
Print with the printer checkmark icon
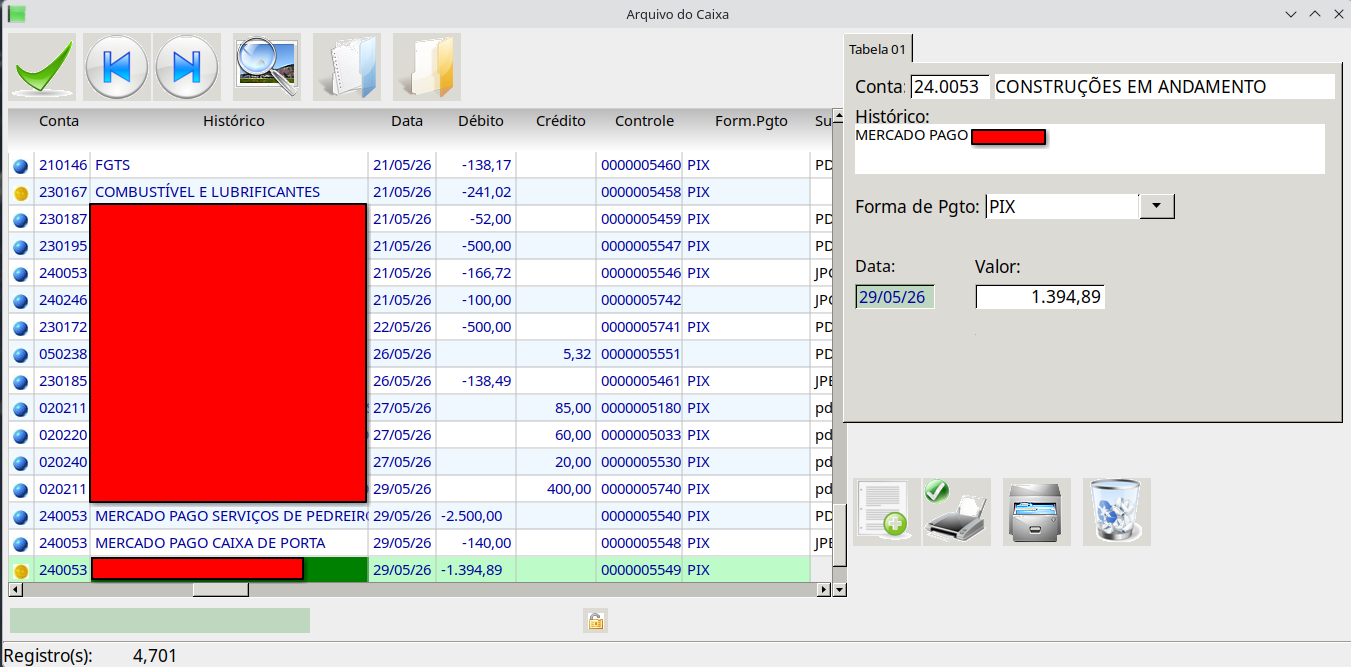click(x=957, y=512)
